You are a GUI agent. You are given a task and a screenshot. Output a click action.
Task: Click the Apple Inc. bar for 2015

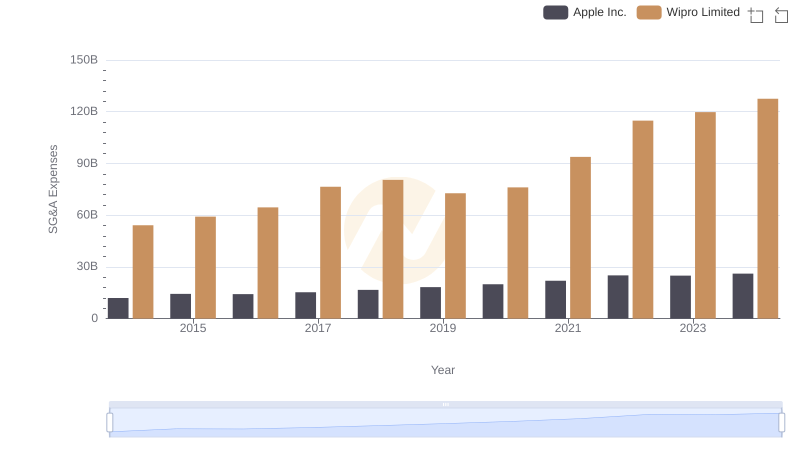(181, 306)
